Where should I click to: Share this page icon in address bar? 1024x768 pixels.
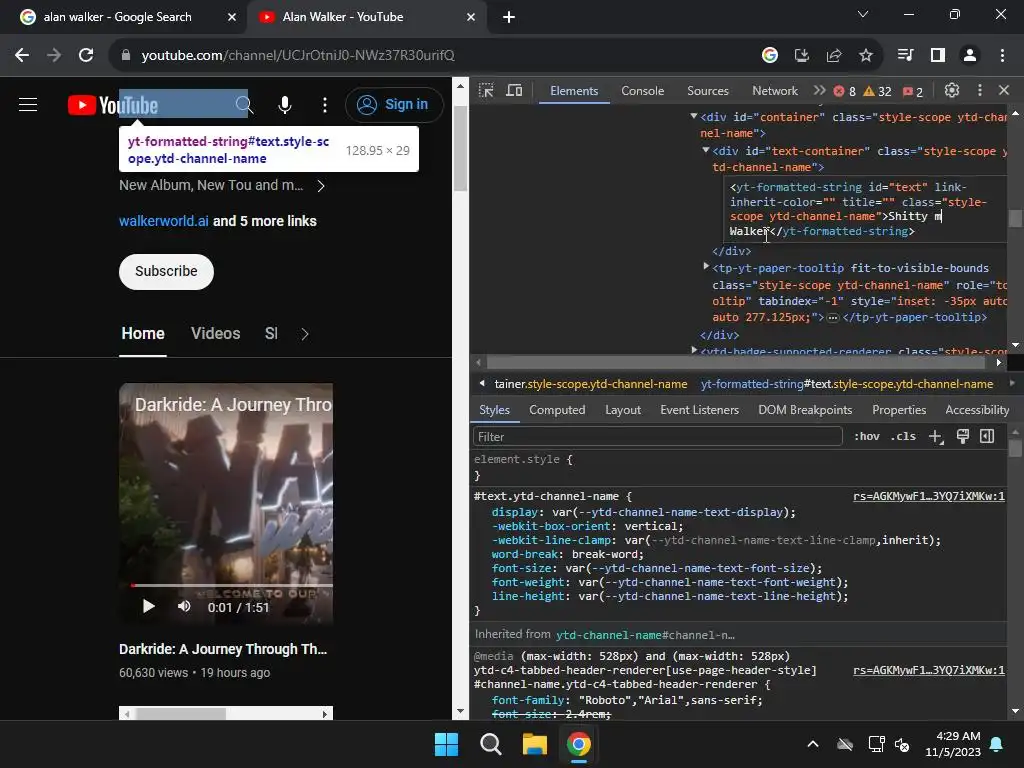pyautogui.click(x=834, y=55)
